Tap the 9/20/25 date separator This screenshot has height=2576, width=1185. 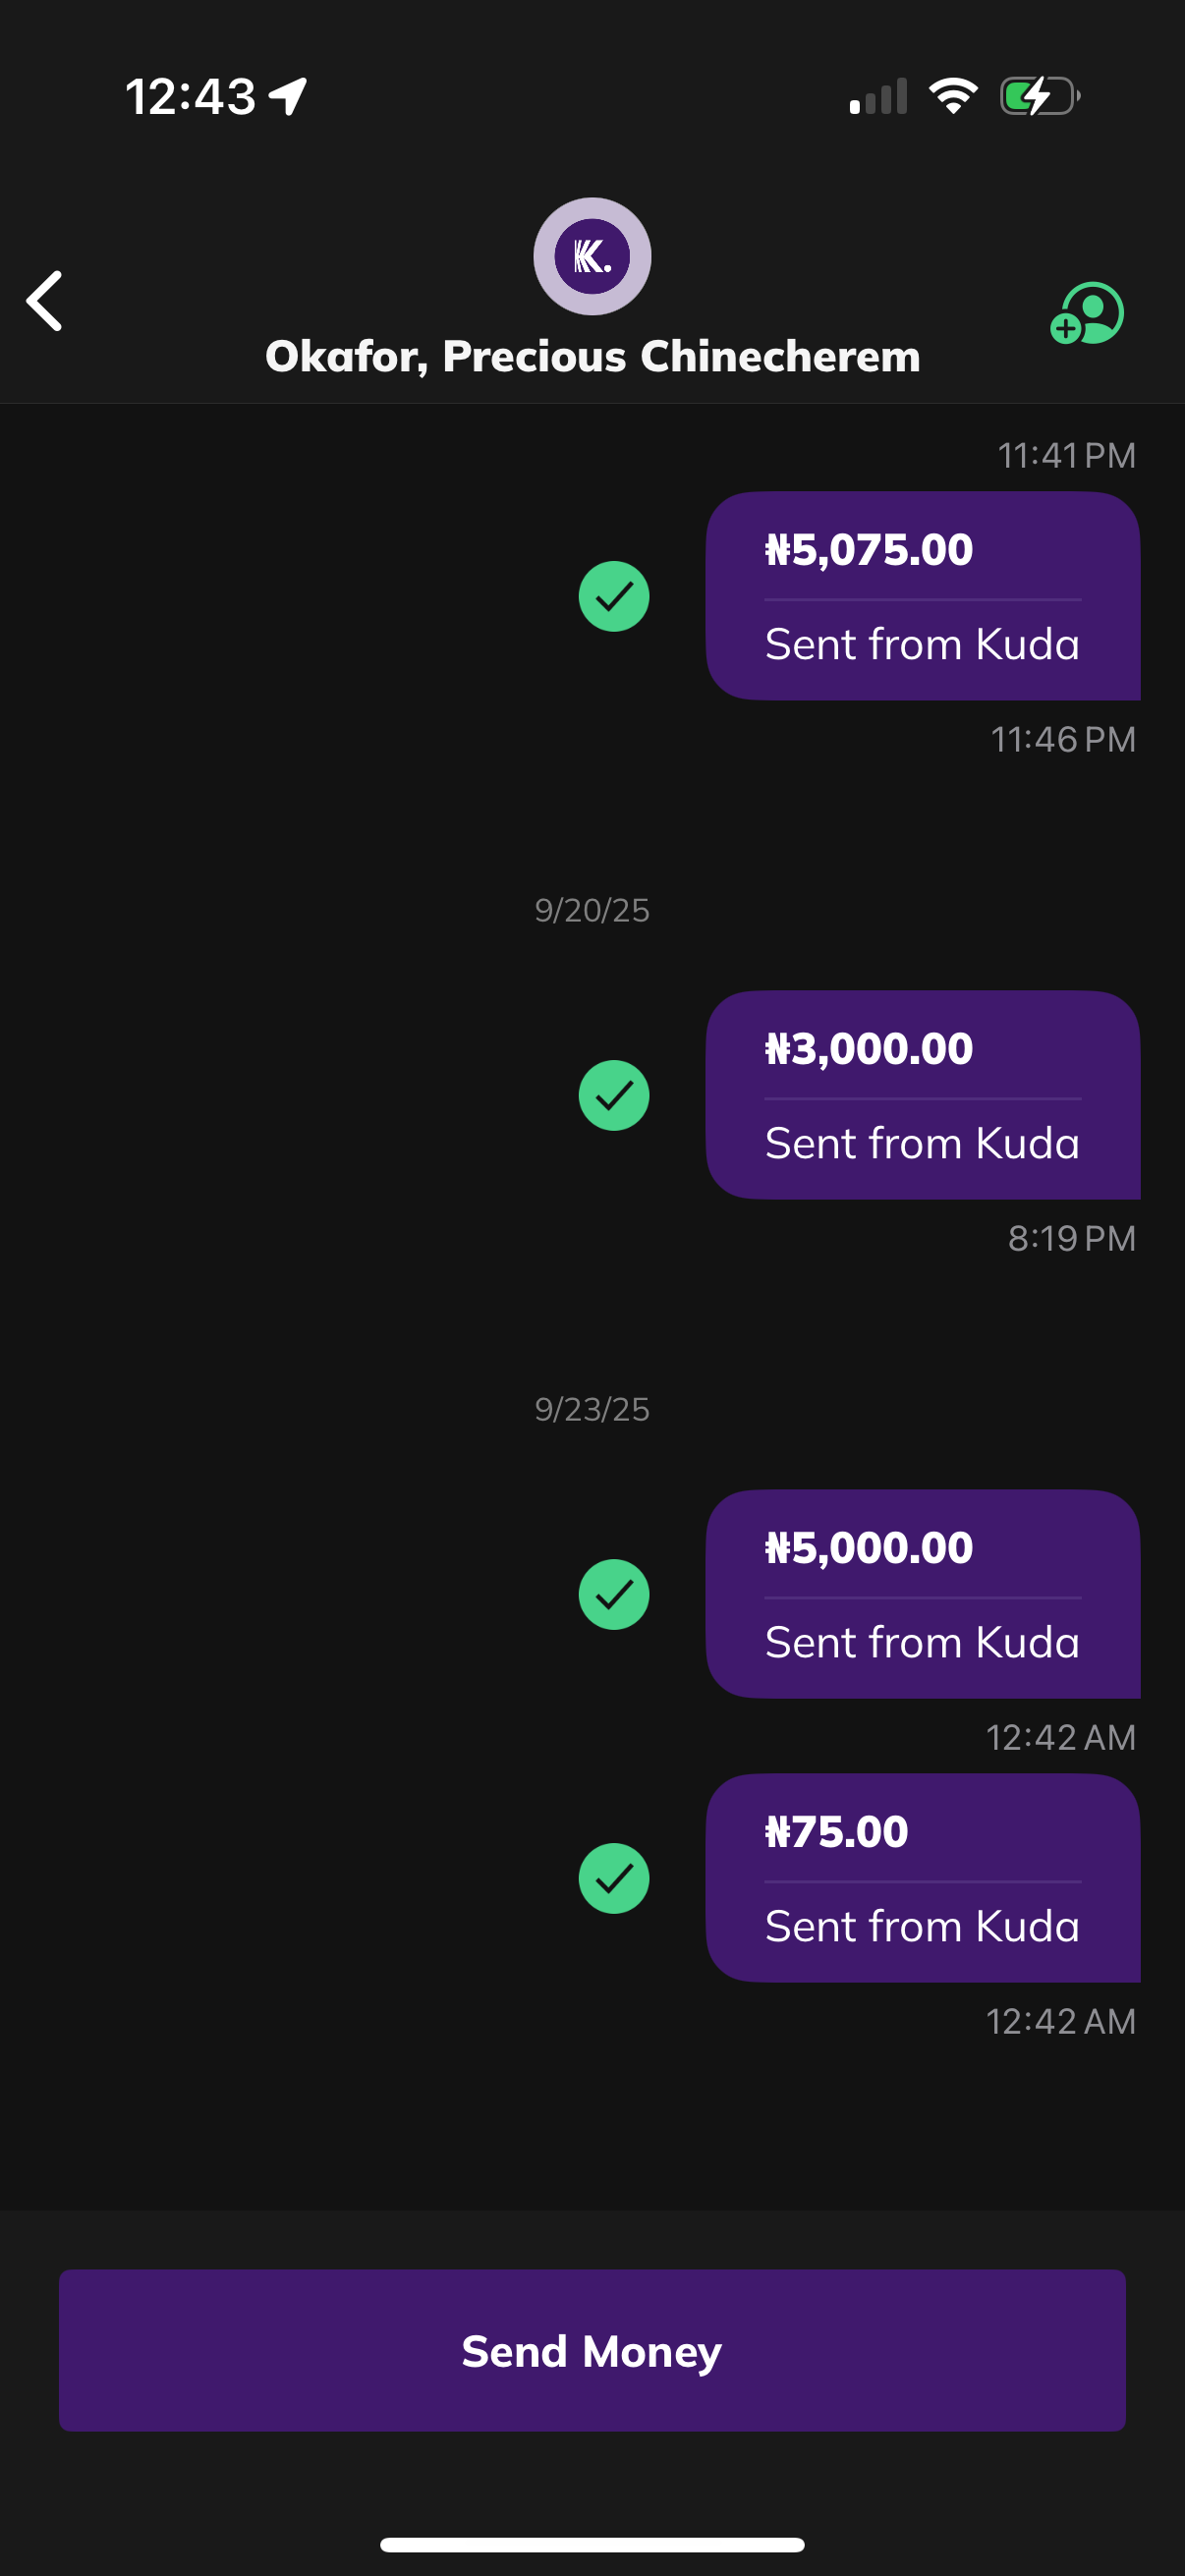click(x=592, y=910)
